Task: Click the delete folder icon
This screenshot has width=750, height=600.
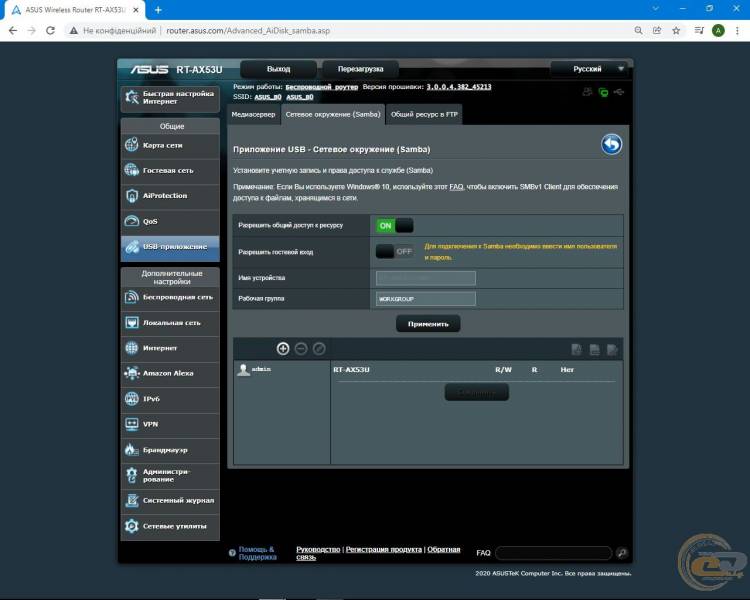Action: [595, 350]
